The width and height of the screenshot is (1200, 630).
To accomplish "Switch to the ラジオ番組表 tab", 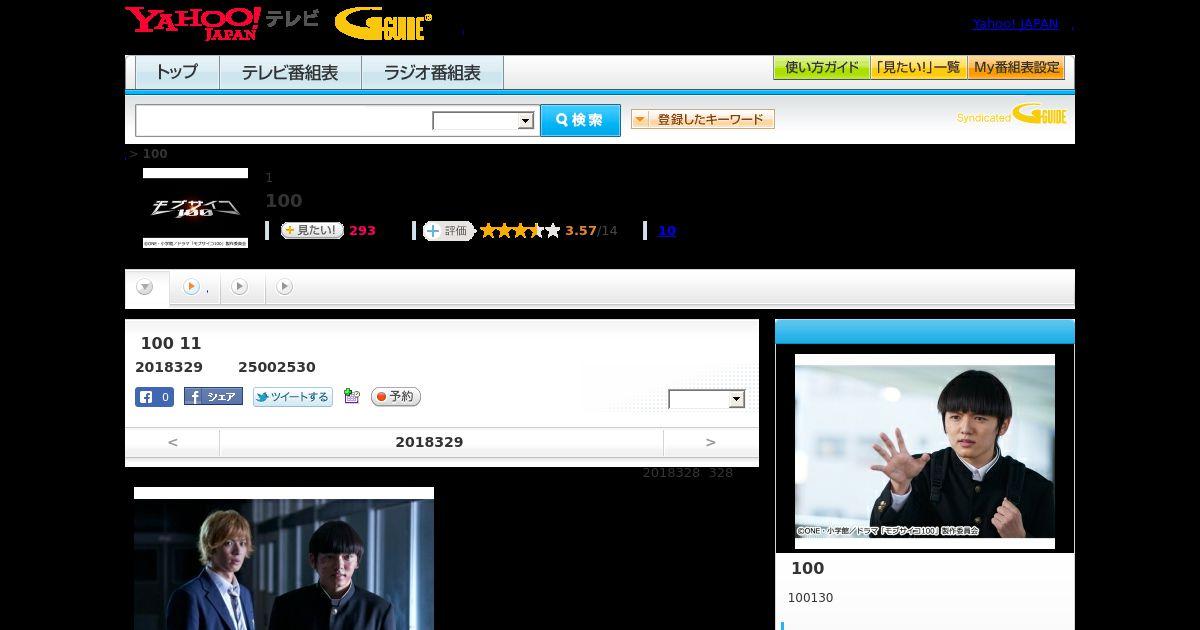I will click(x=432, y=72).
